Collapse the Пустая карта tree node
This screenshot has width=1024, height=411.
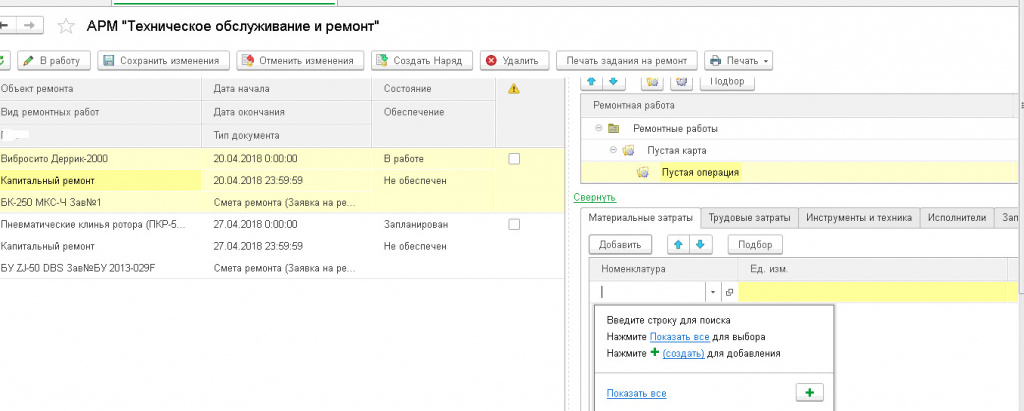coord(613,150)
